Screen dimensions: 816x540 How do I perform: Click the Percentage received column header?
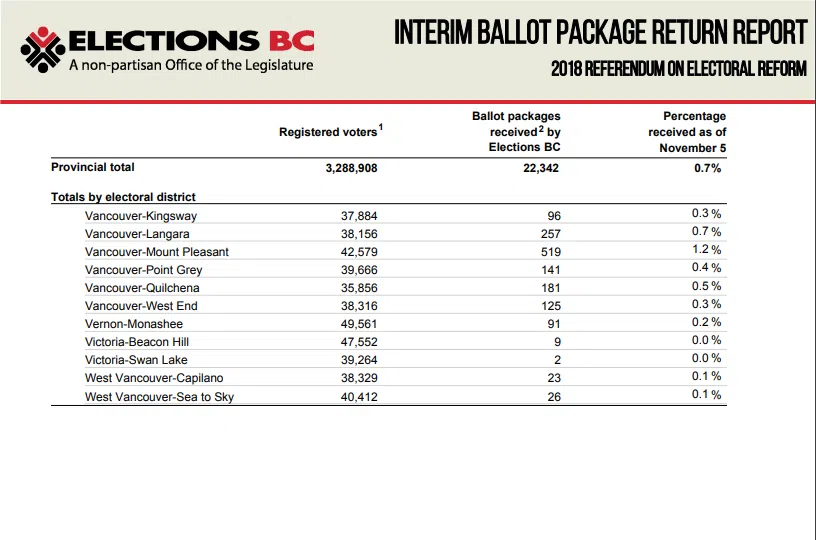[x=687, y=132]
